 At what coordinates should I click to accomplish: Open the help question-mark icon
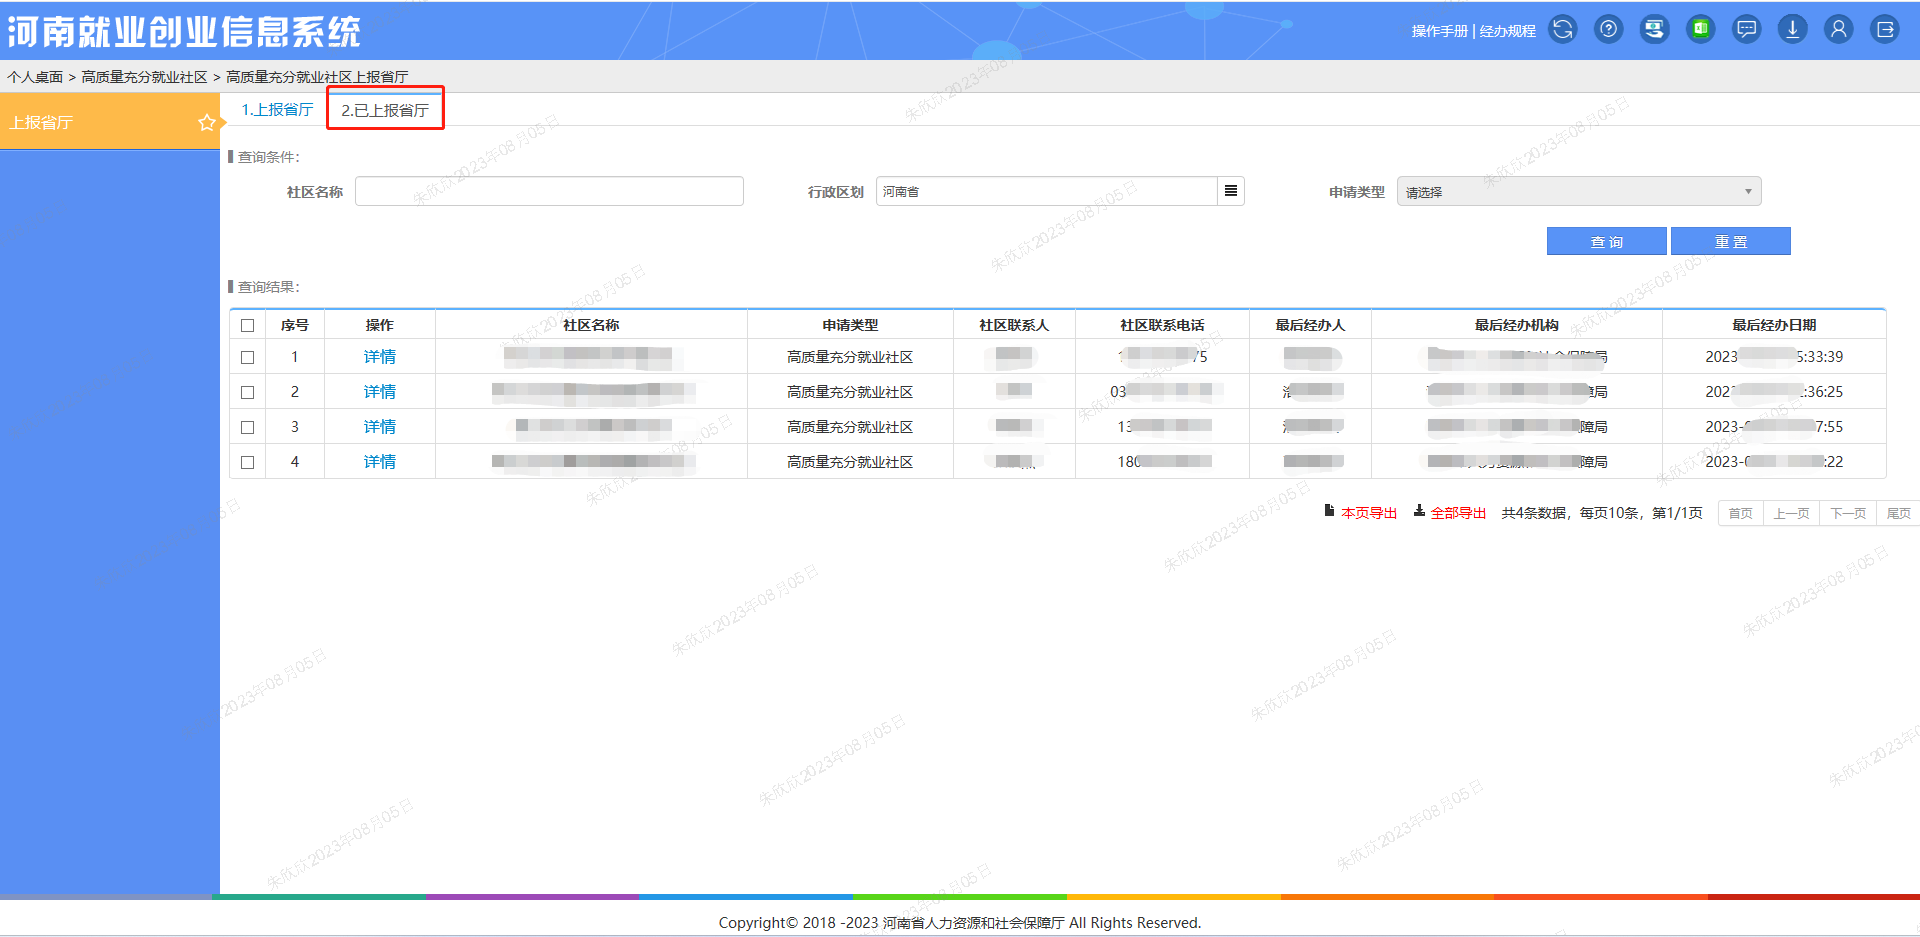1608,29
